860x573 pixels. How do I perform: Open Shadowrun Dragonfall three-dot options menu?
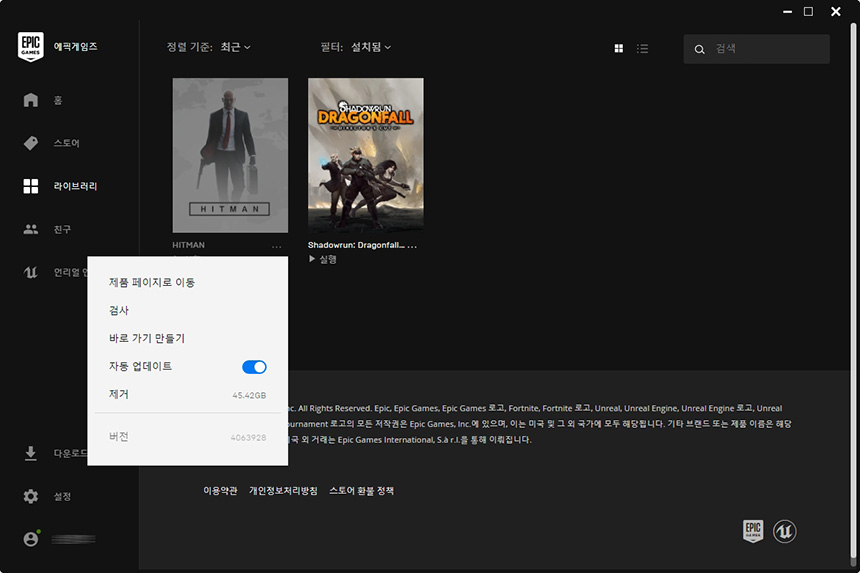click(x=412, y=246)
